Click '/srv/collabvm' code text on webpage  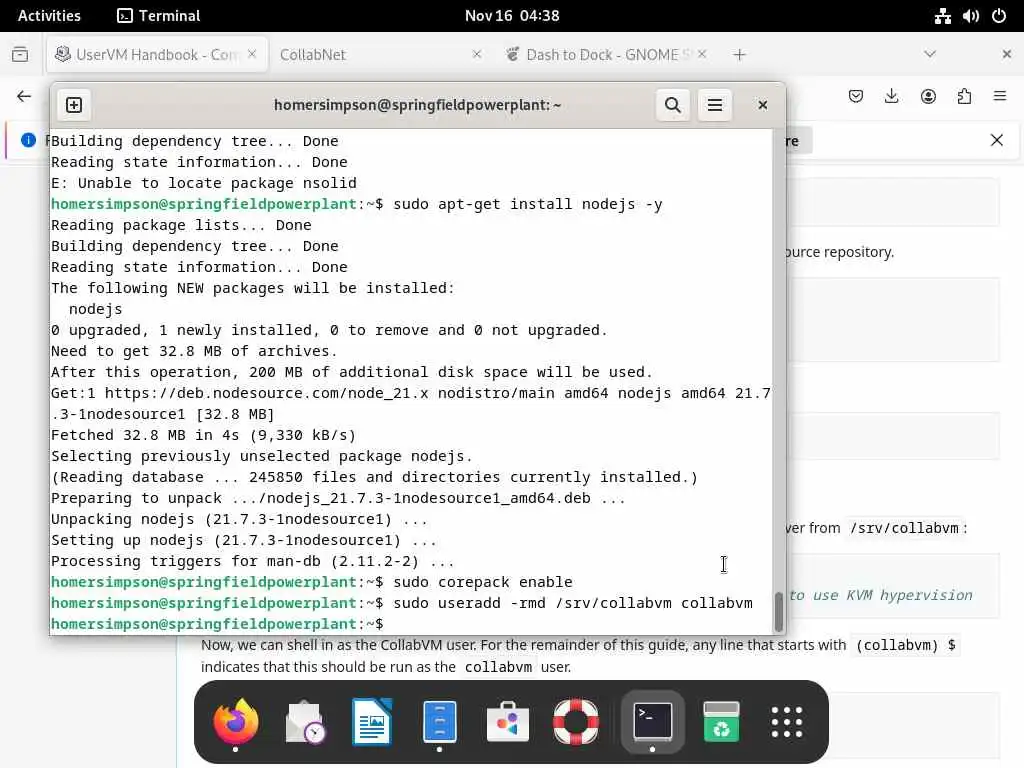coord(904,528)
